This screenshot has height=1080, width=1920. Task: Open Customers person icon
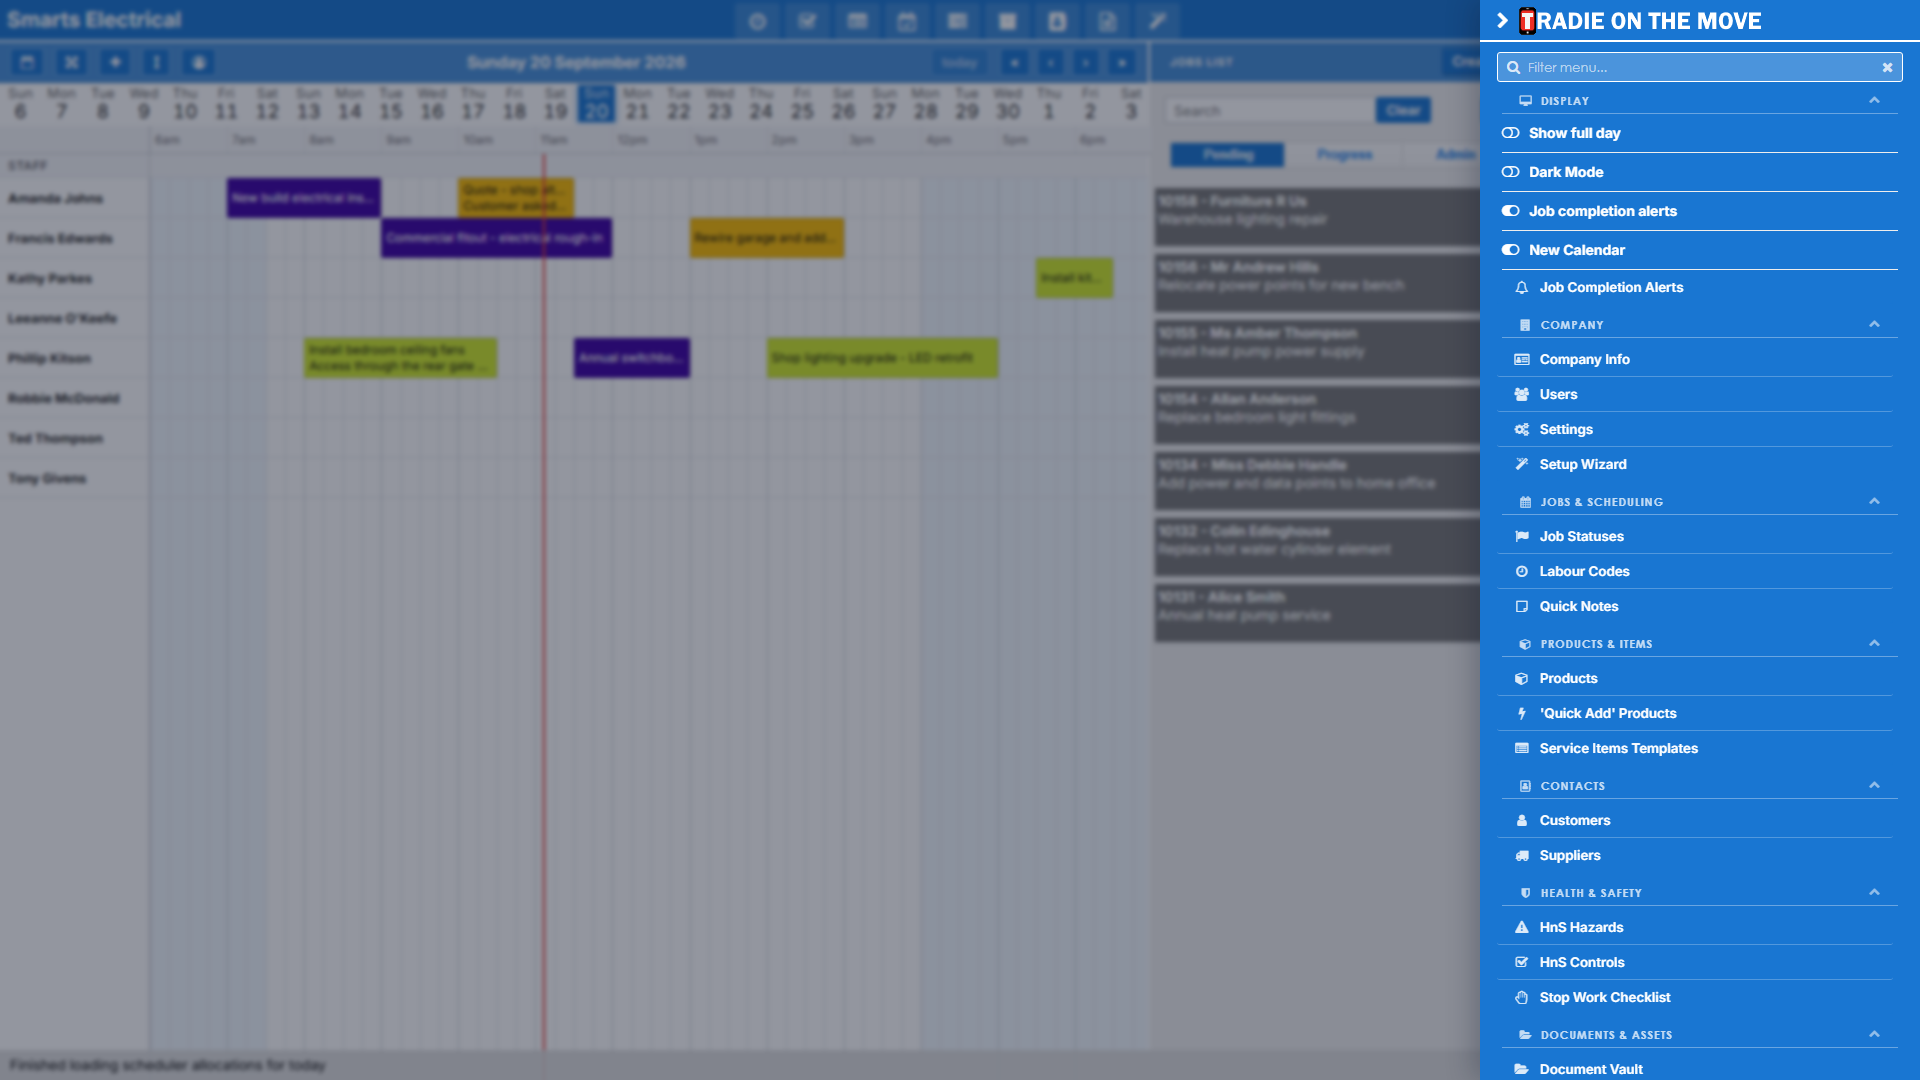(x=1522, y=820)
